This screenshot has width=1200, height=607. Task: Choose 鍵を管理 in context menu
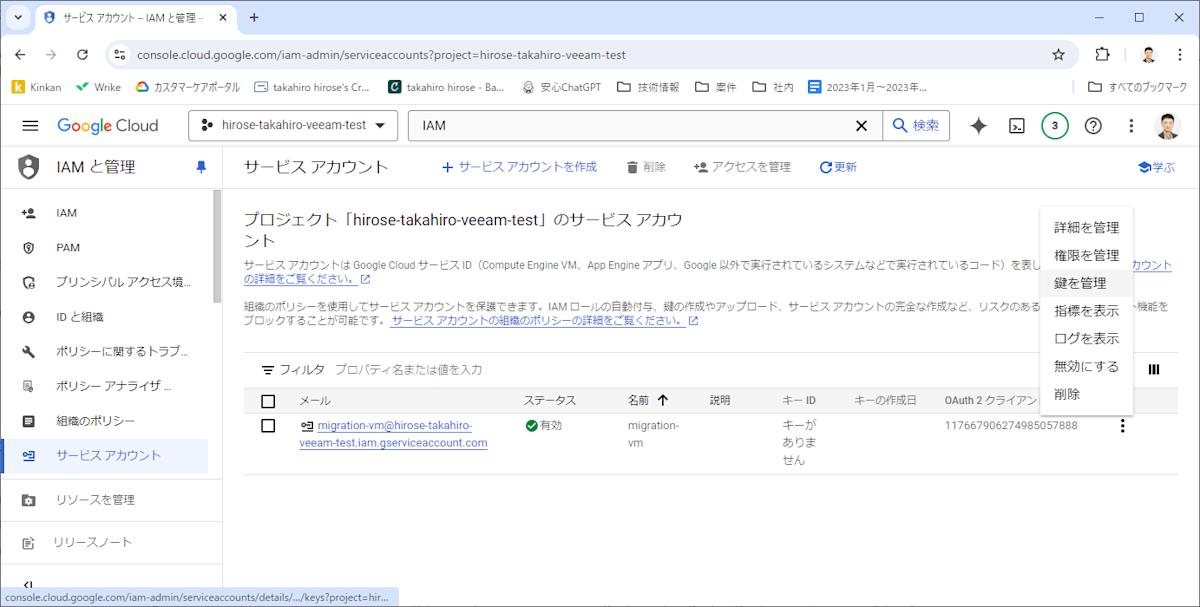(1086, 283)
